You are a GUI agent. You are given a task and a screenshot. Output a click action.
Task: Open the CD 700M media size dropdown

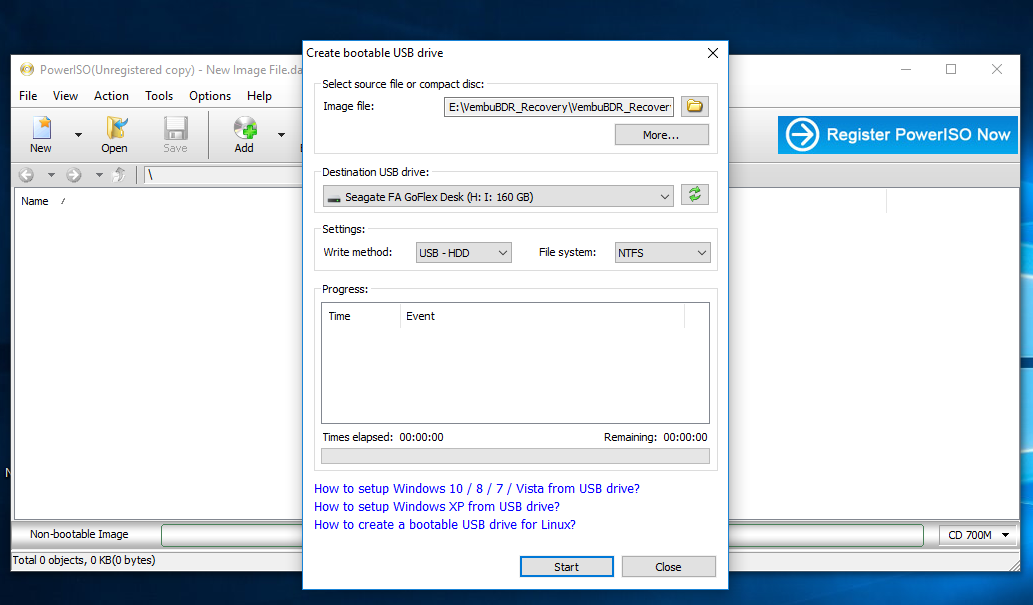[x=978, y=535]
